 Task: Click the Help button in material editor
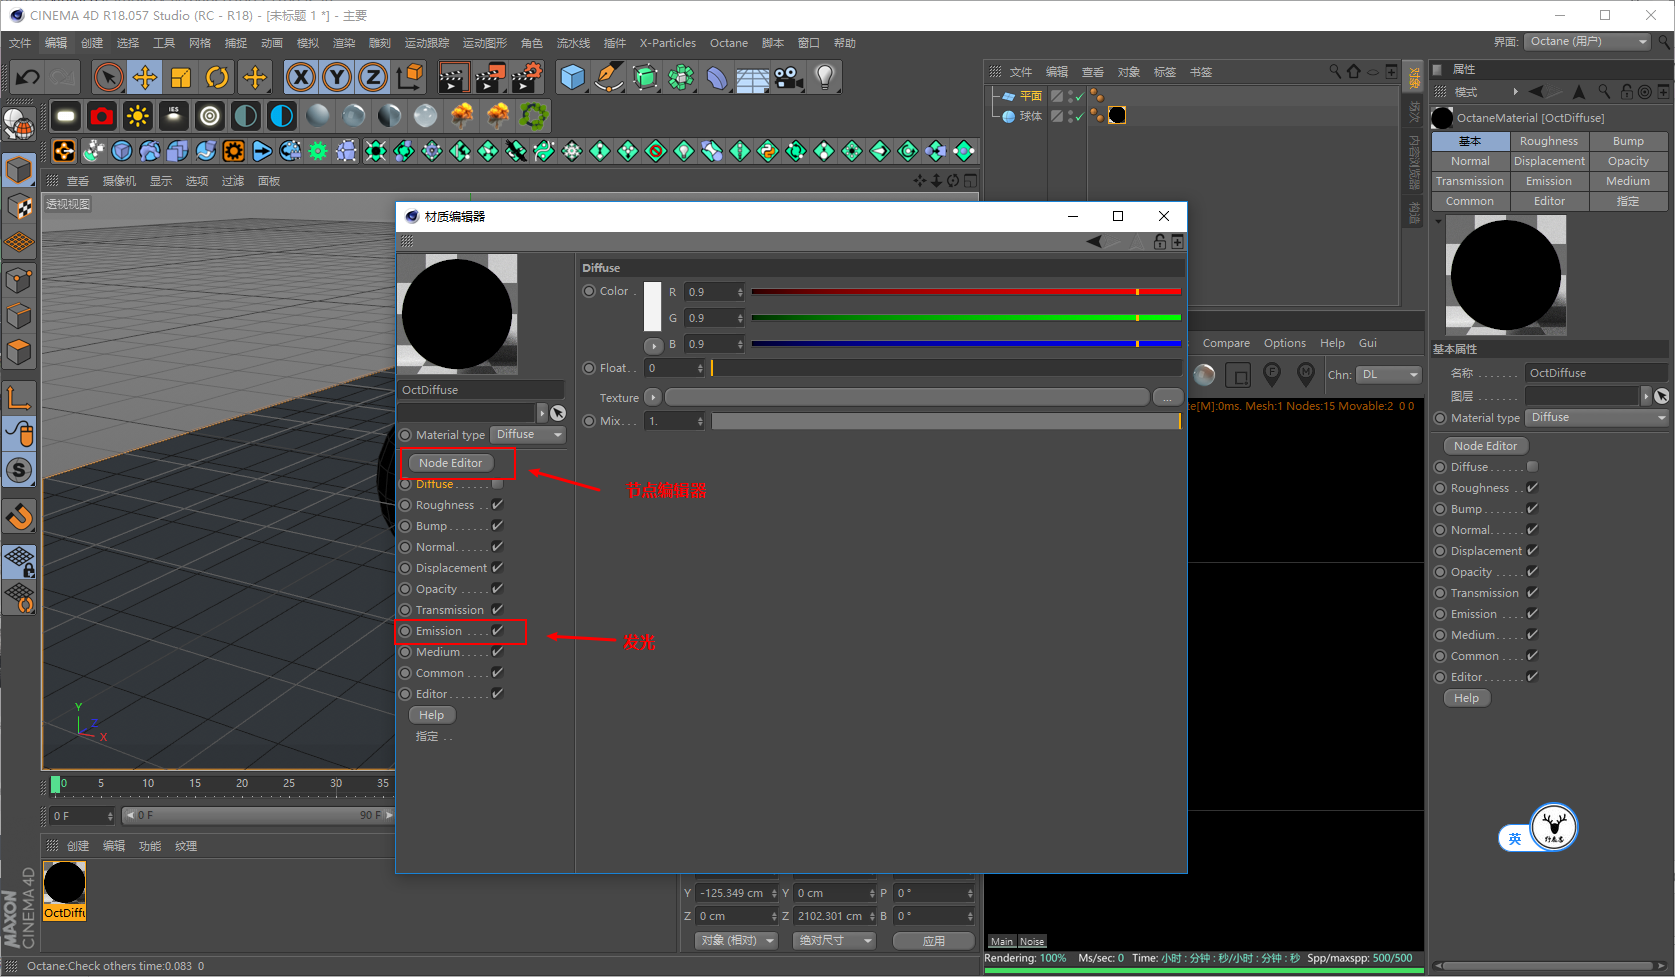click(432, 715)
